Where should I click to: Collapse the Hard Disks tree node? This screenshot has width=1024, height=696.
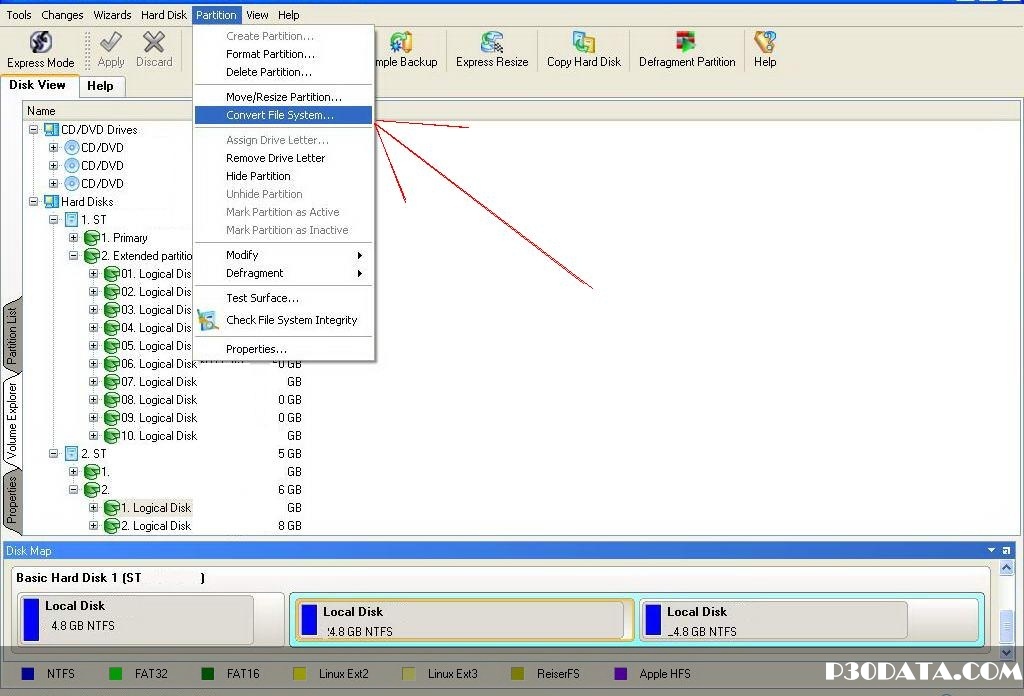coord(34,202)
